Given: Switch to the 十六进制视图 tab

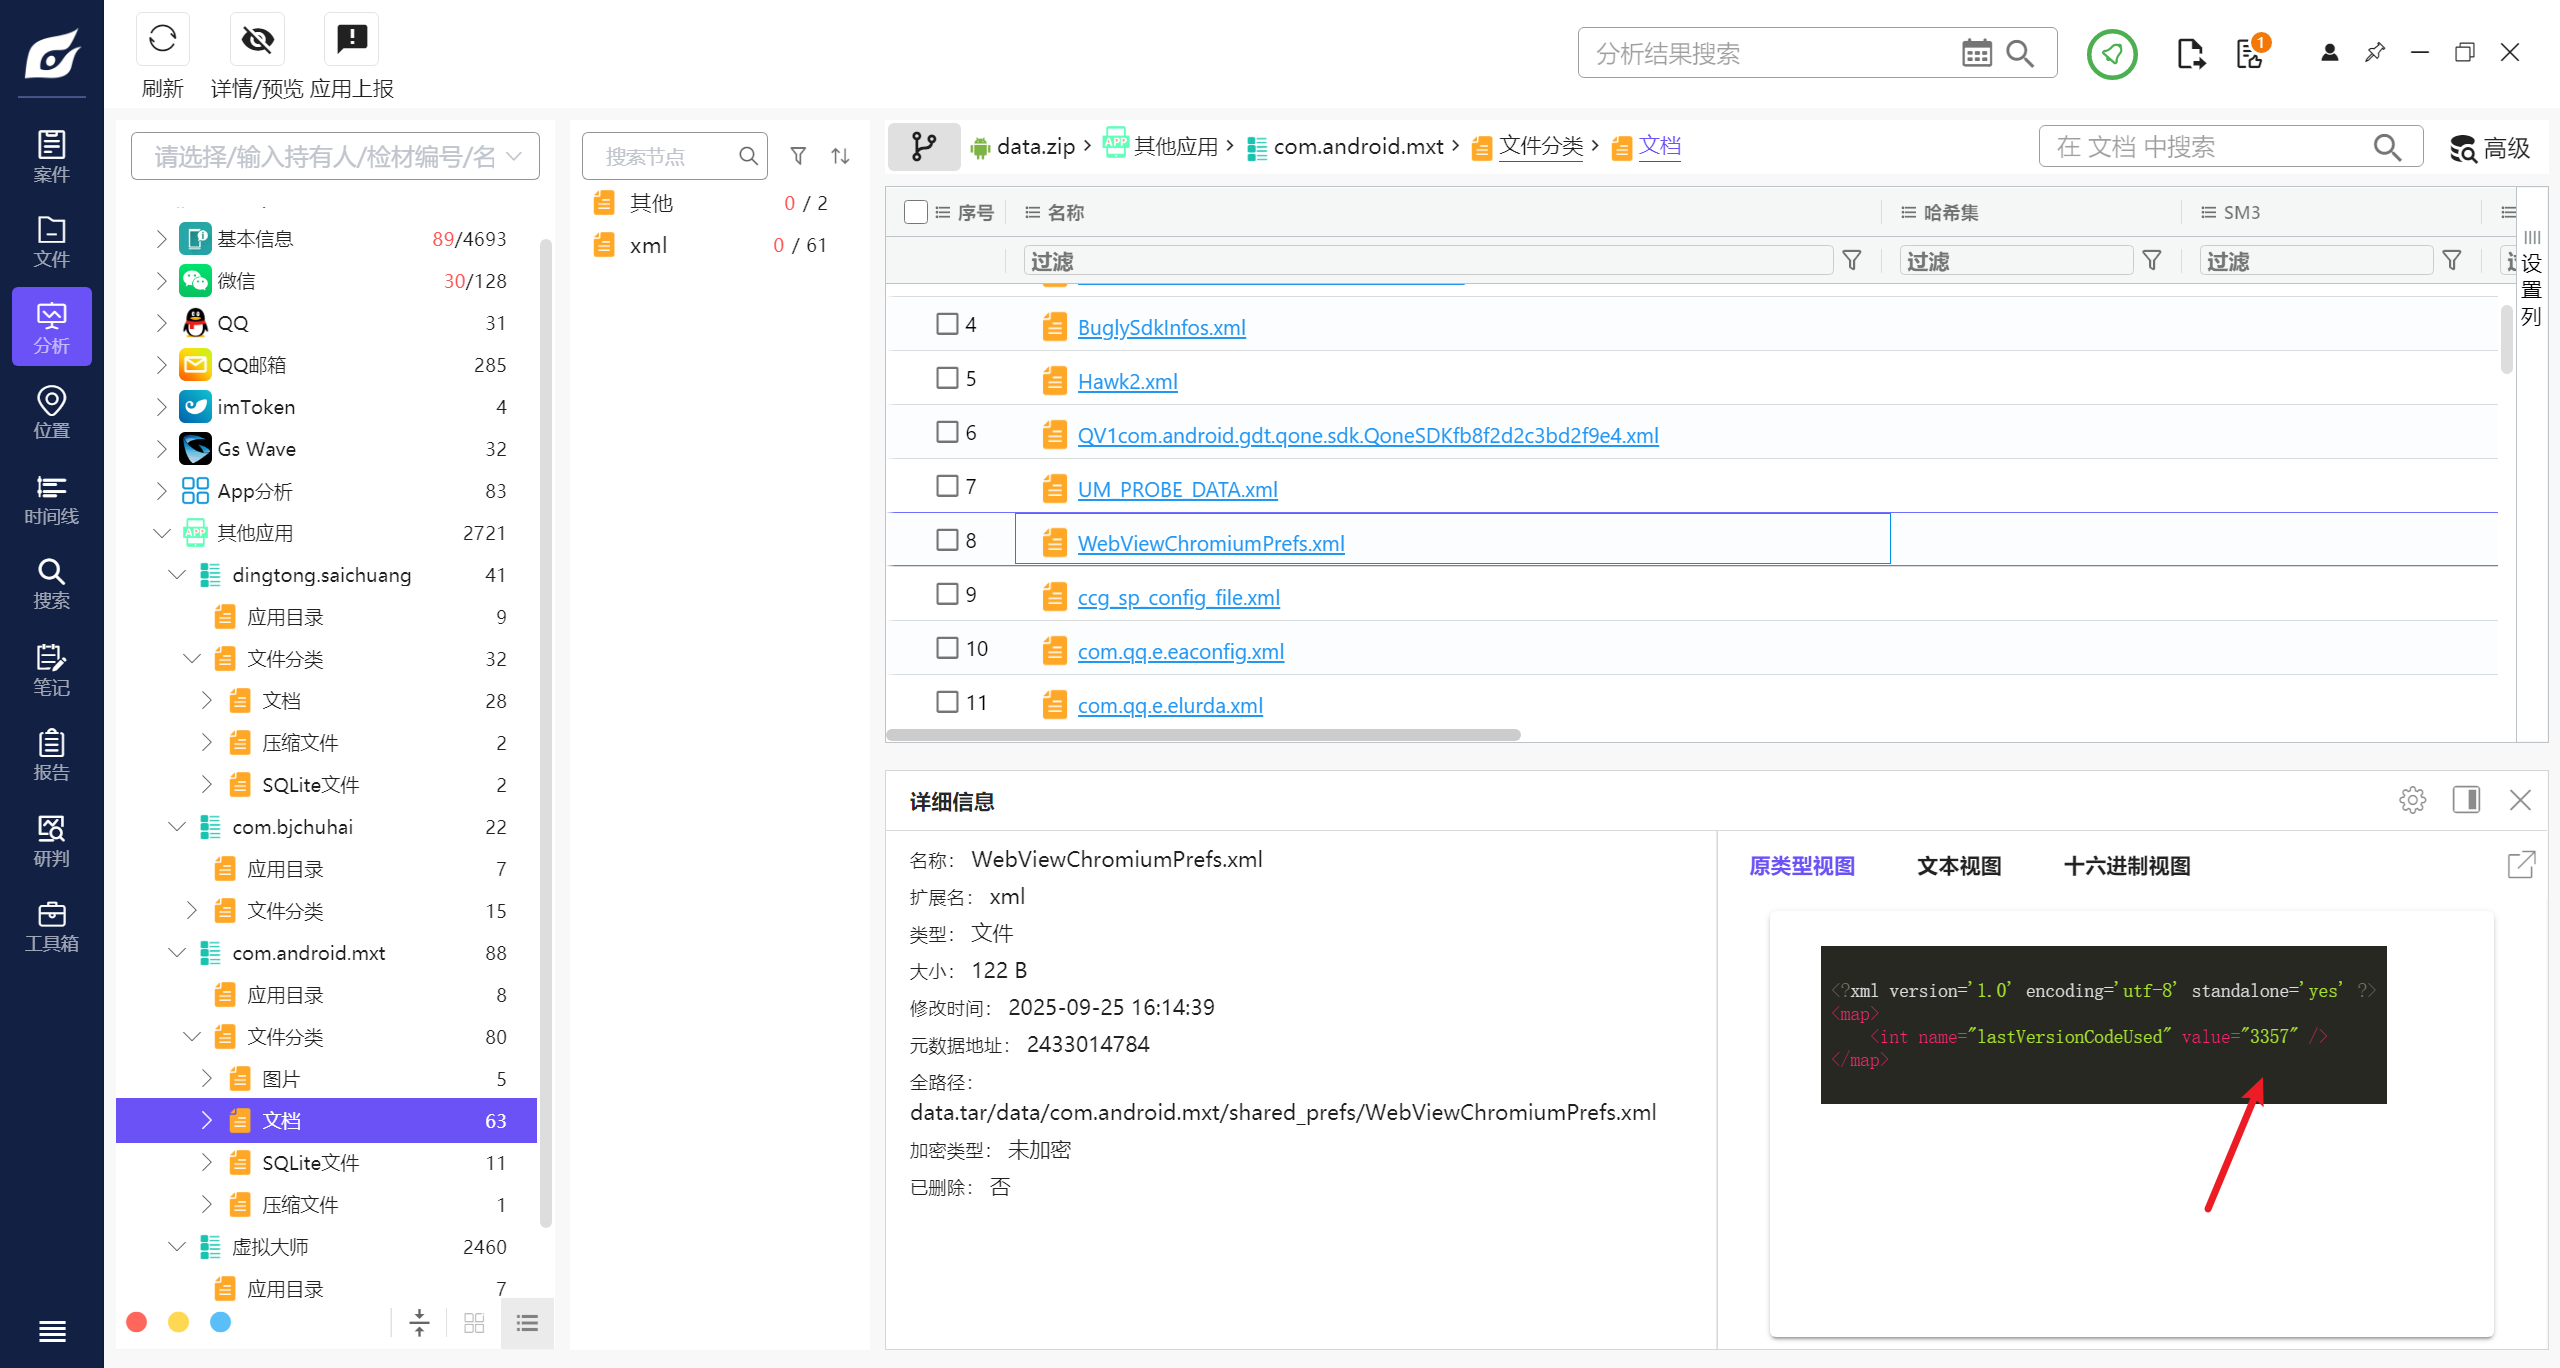Looking at the screenshot, I should click(2126, 866).
